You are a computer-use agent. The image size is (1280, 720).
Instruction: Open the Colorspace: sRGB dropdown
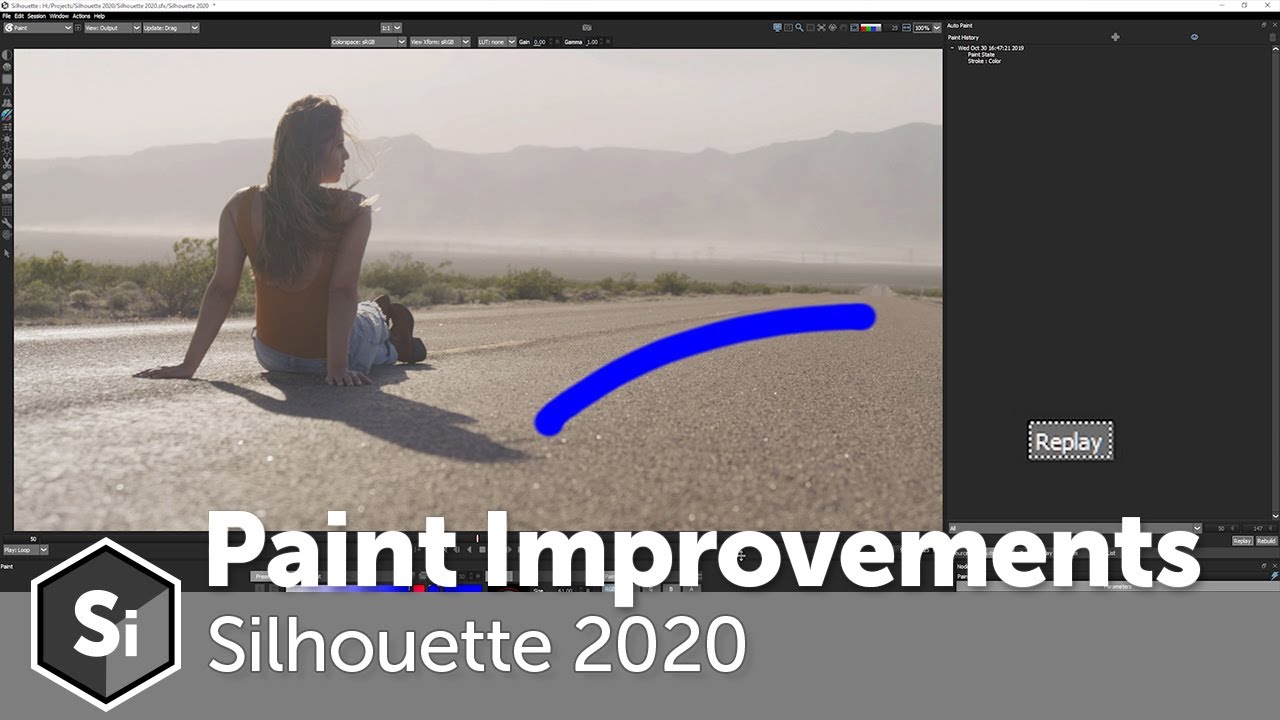(368, 42)
